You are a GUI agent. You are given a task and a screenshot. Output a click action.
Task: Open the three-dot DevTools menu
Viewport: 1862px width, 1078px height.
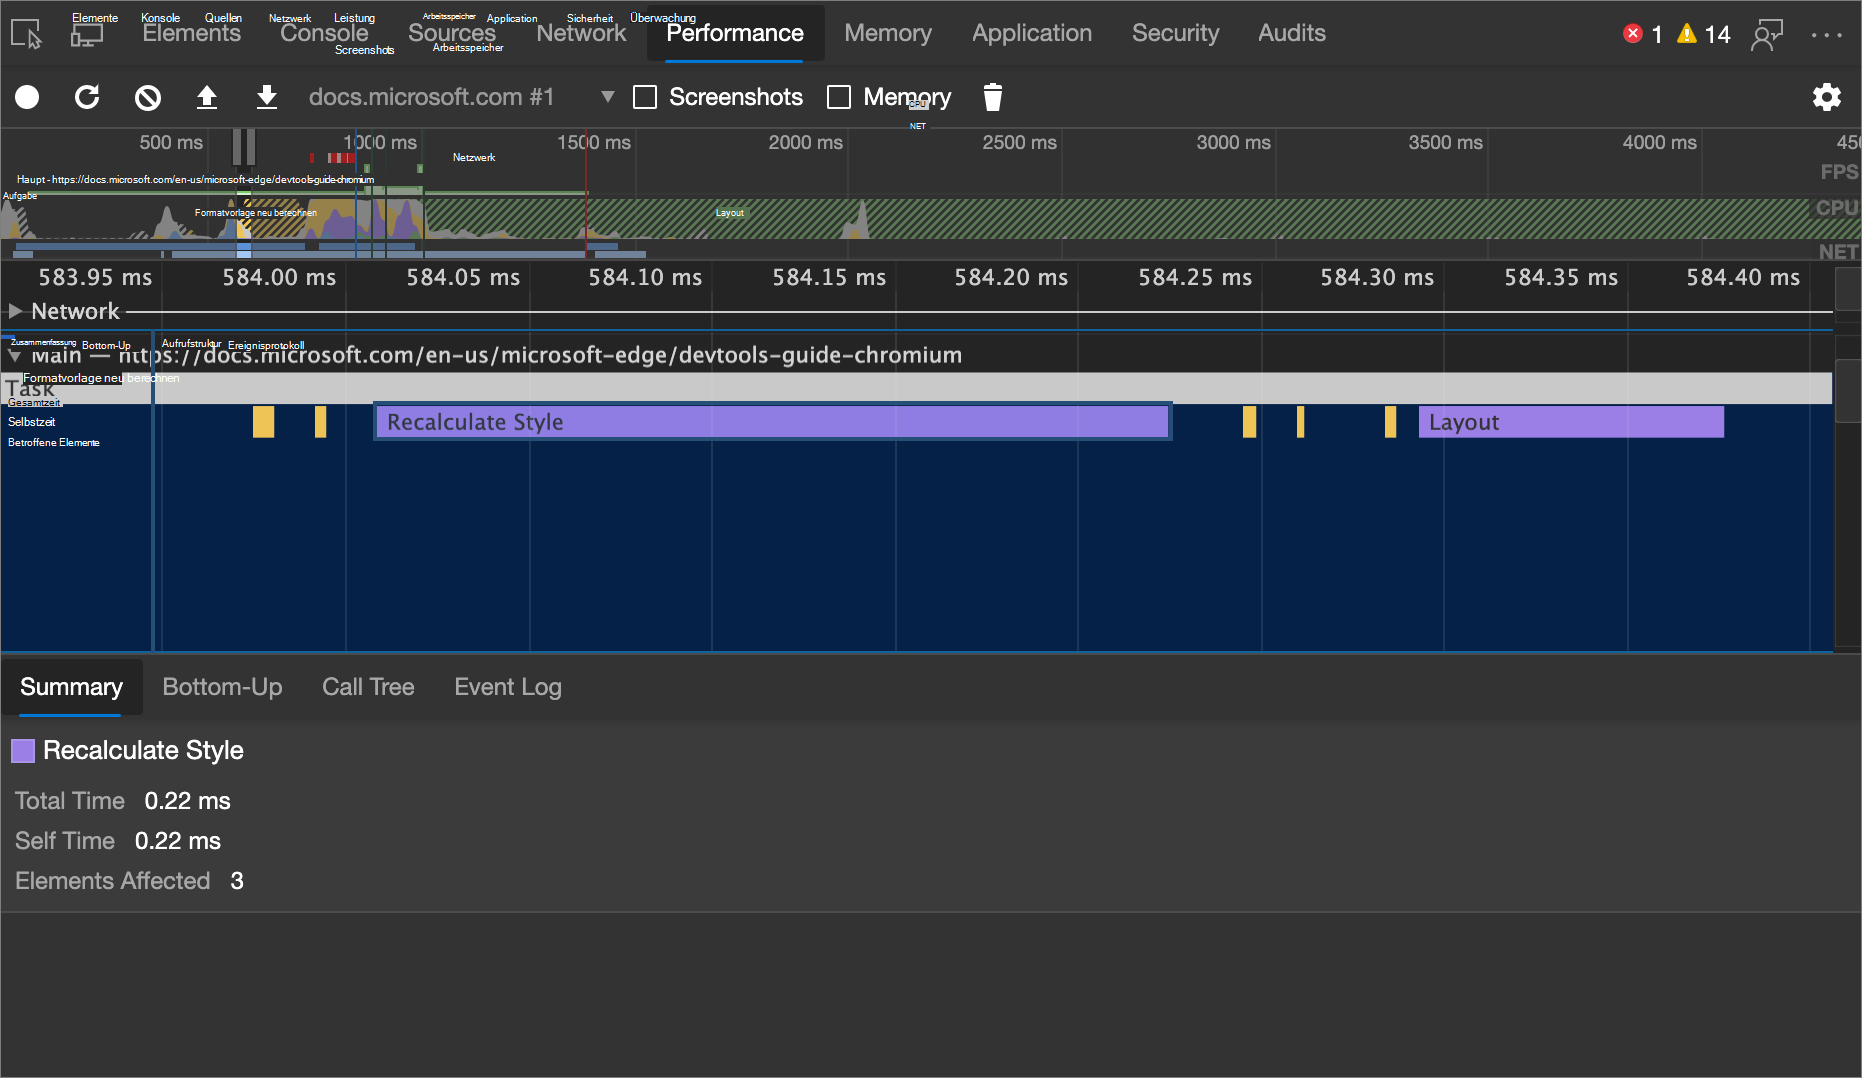click(1827, 34)
